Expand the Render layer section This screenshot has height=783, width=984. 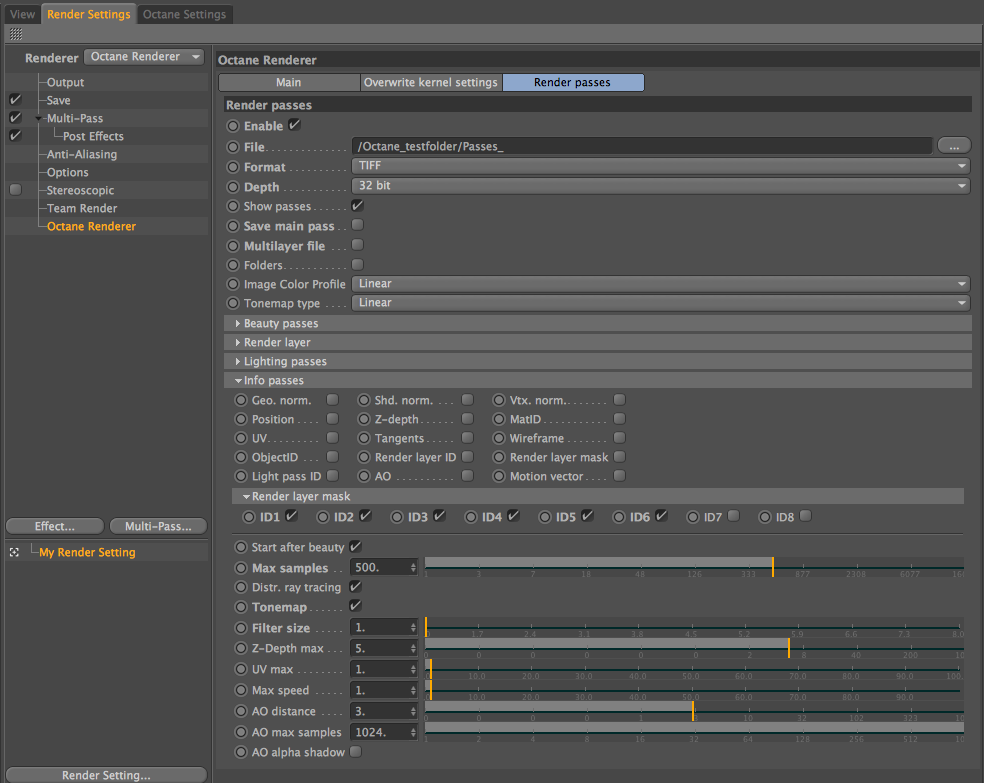click(x=238, y=343)
